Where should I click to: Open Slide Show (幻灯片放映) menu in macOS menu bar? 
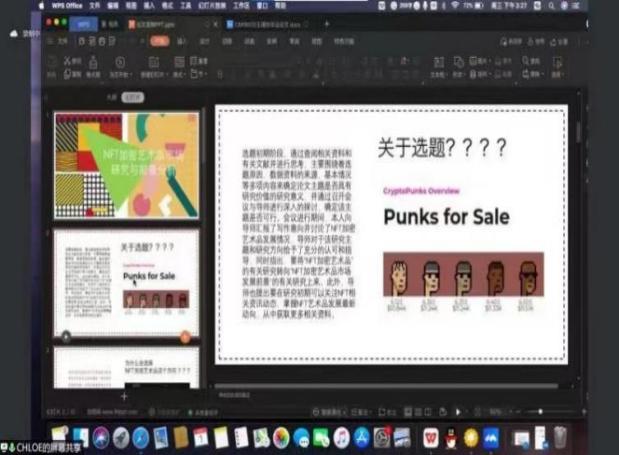click(x=212, y=6)
